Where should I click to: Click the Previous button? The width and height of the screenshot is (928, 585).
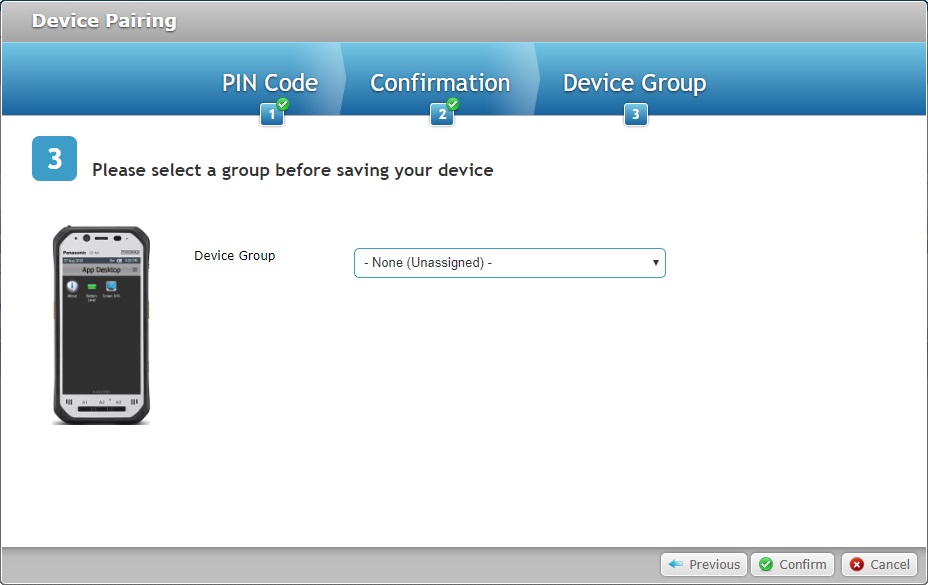[x=703, y=564]
